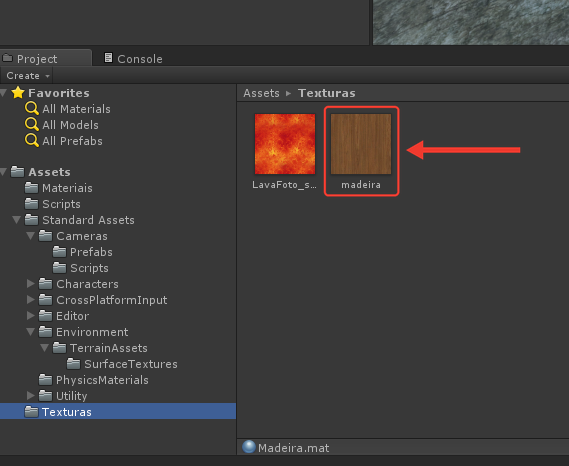
Task: Click the Madeira.mat path label
Action: pyautogui.click(x=294, y=448)
